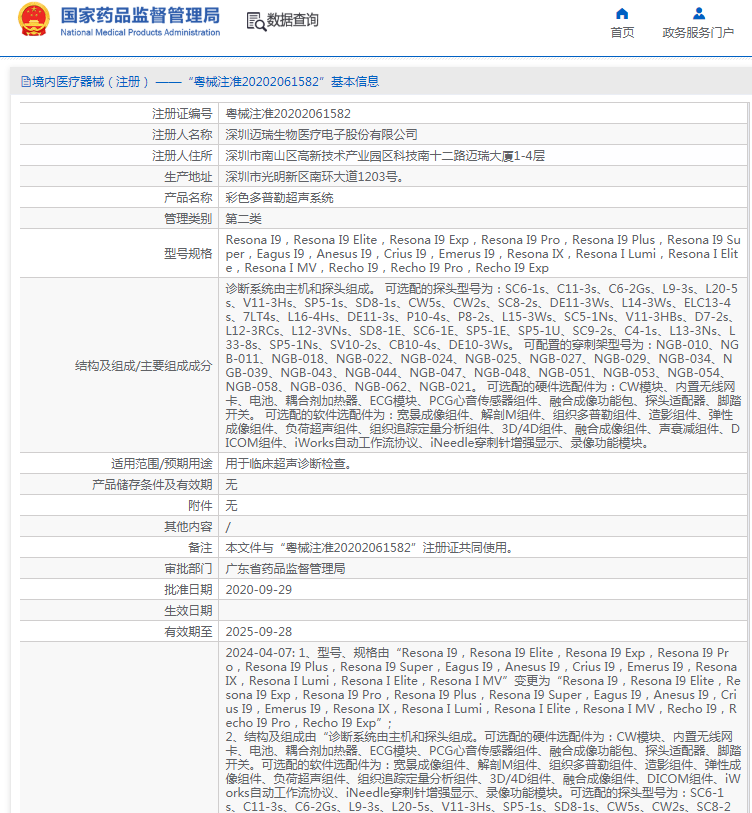Click 深圳迈瑞生物医疗电子股份有限公司 value
This screenshot has width=752, height=813.
(x=322, y=135)
